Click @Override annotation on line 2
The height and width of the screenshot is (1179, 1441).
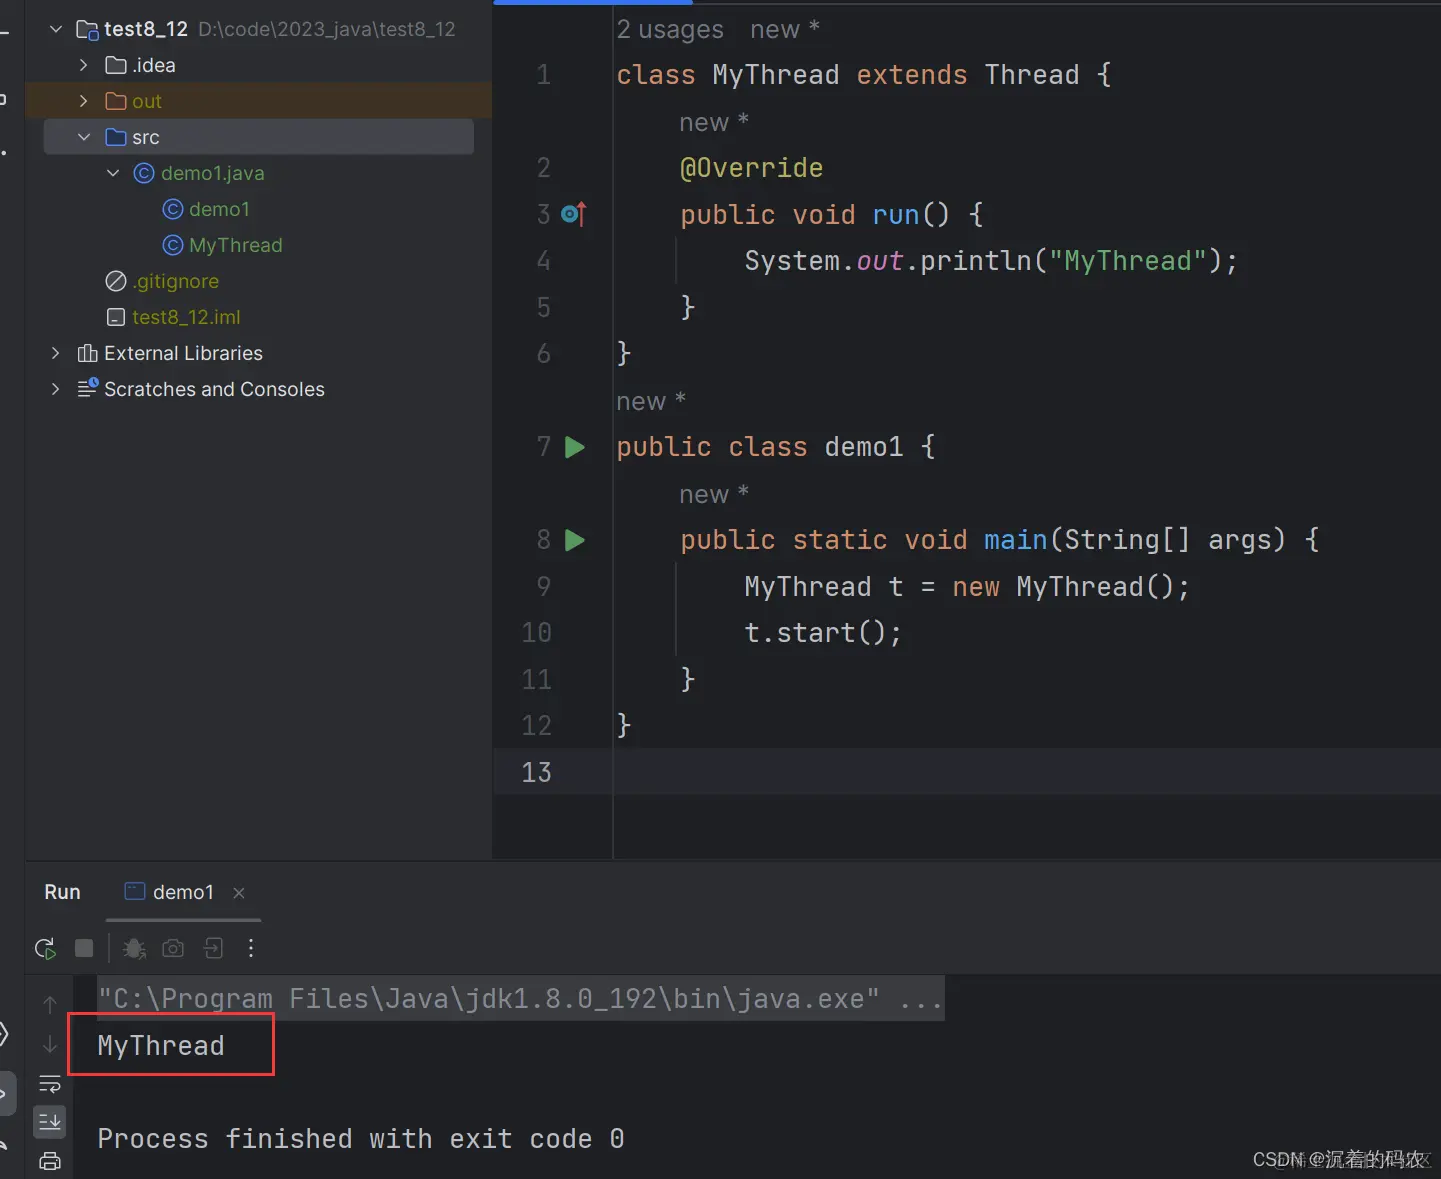[x=752, y=168]
